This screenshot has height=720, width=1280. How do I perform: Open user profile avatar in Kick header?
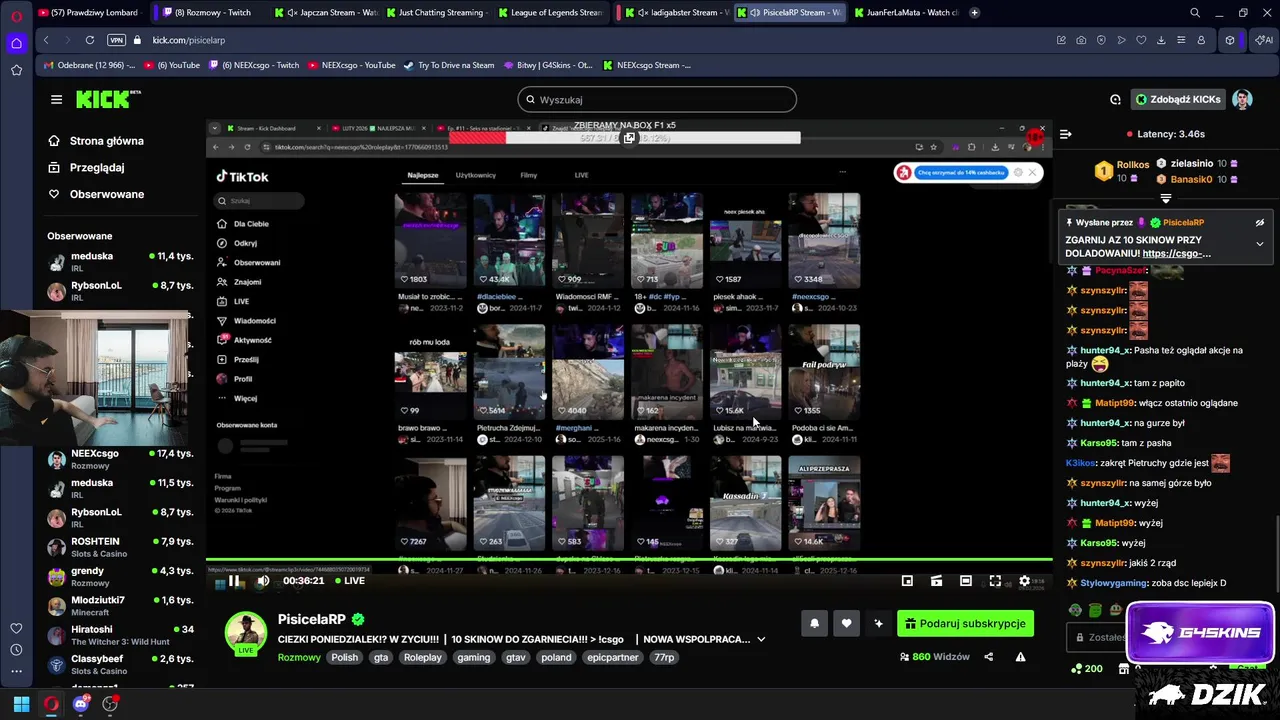click(1242, 99)
